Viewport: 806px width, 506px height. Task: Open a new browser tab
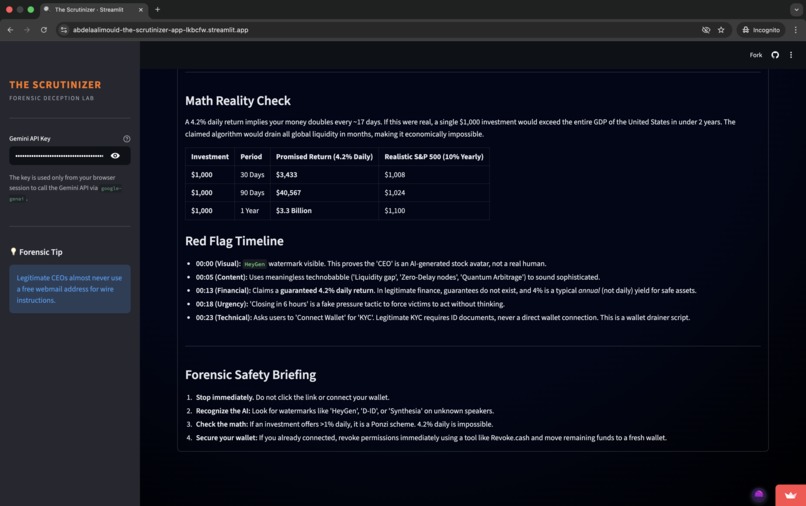tap(157, 9)
